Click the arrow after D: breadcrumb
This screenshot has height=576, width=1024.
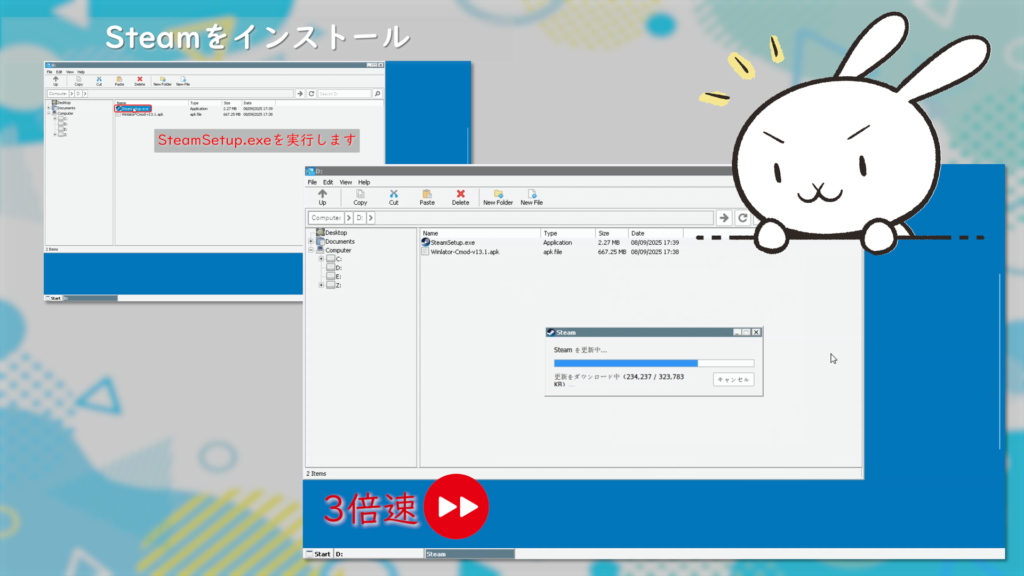(370, 218)
